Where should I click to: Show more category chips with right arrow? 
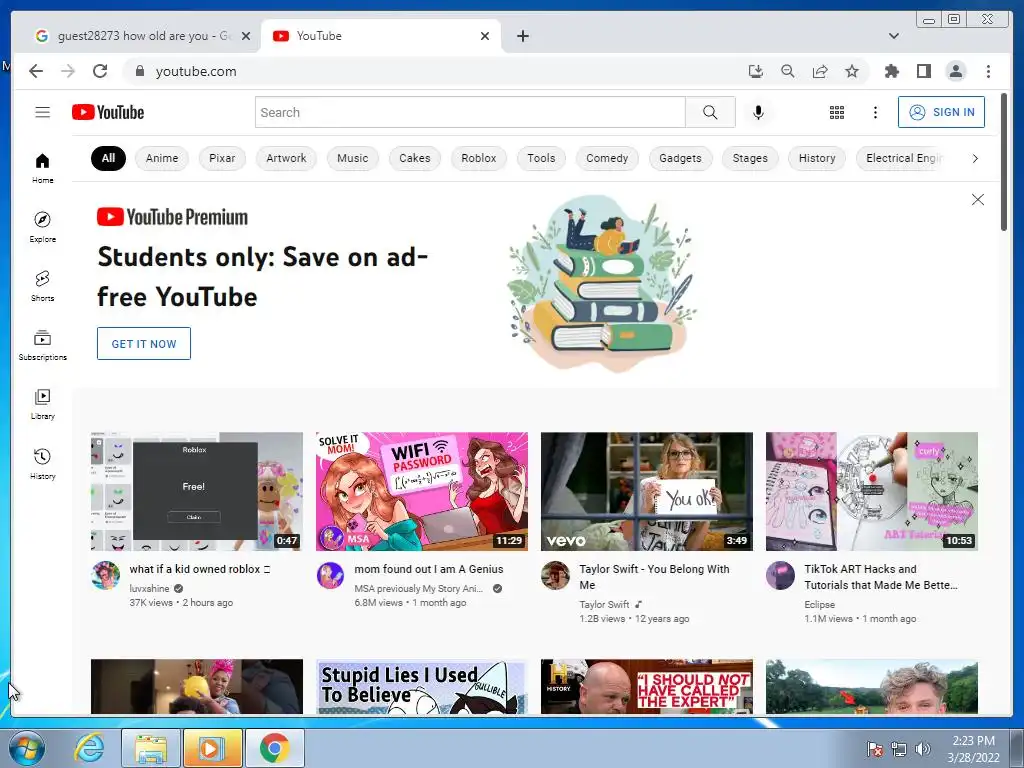(975, 158)
